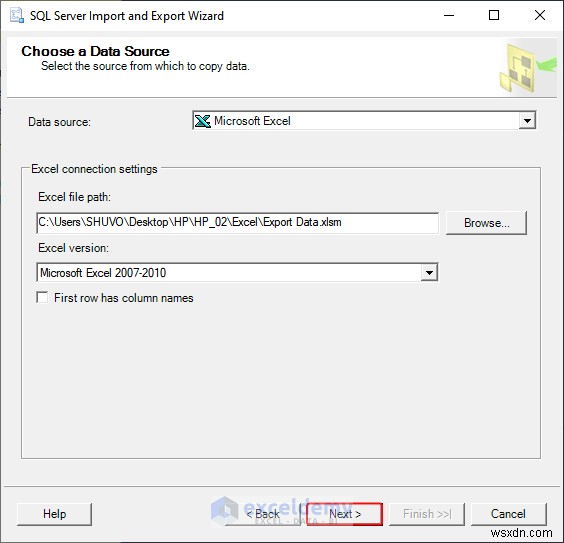The width and height of the screenshot is (564, 543).
Task: Click the 'Choose a Data Source' heading
Action: 95,51
